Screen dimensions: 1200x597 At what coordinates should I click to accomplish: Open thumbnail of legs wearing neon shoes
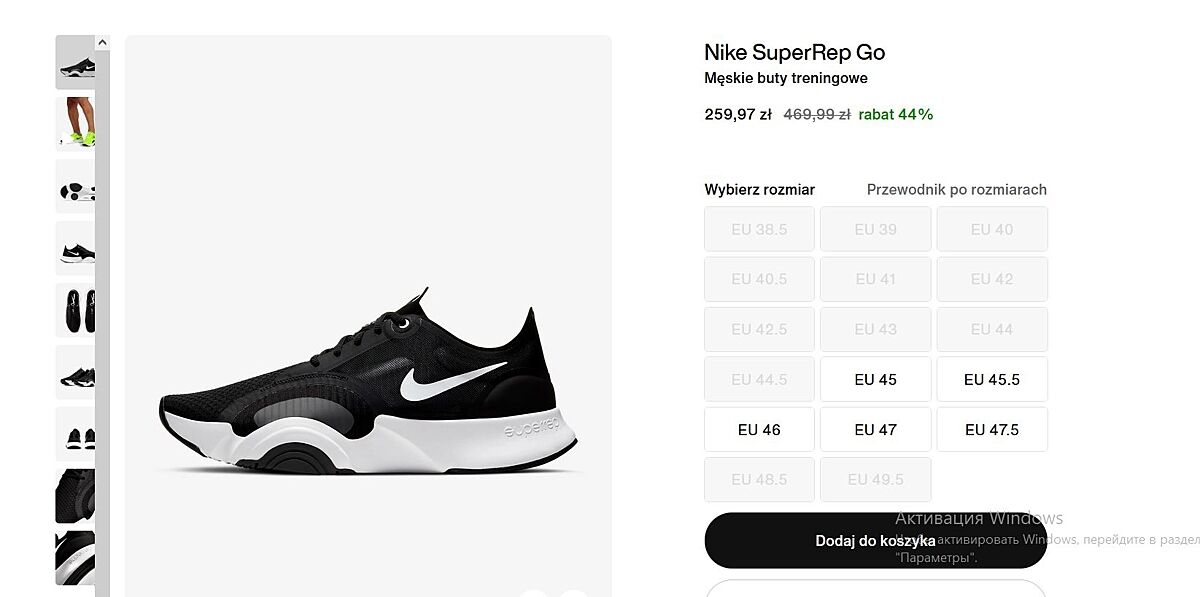click(x=75, y=124)
